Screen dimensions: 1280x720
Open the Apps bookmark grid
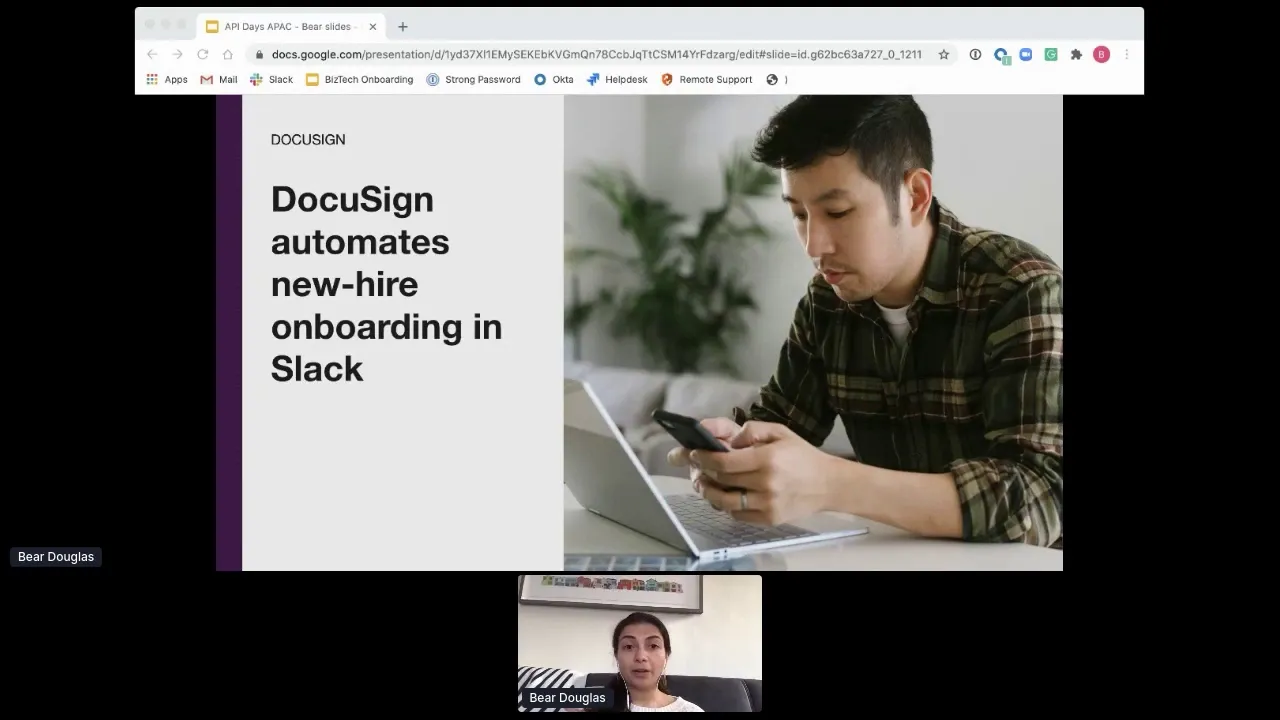click(x=167, y=80)
